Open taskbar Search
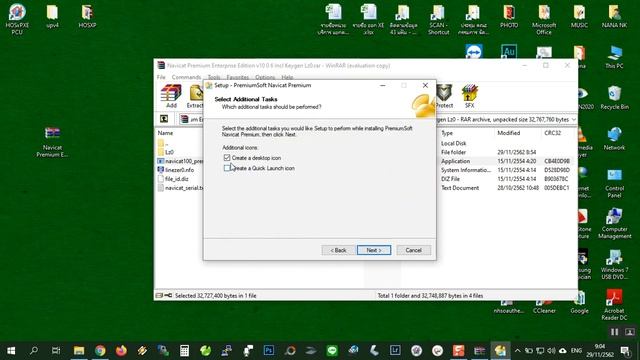This screenshot has height=360, width=640. coord(34,351)
